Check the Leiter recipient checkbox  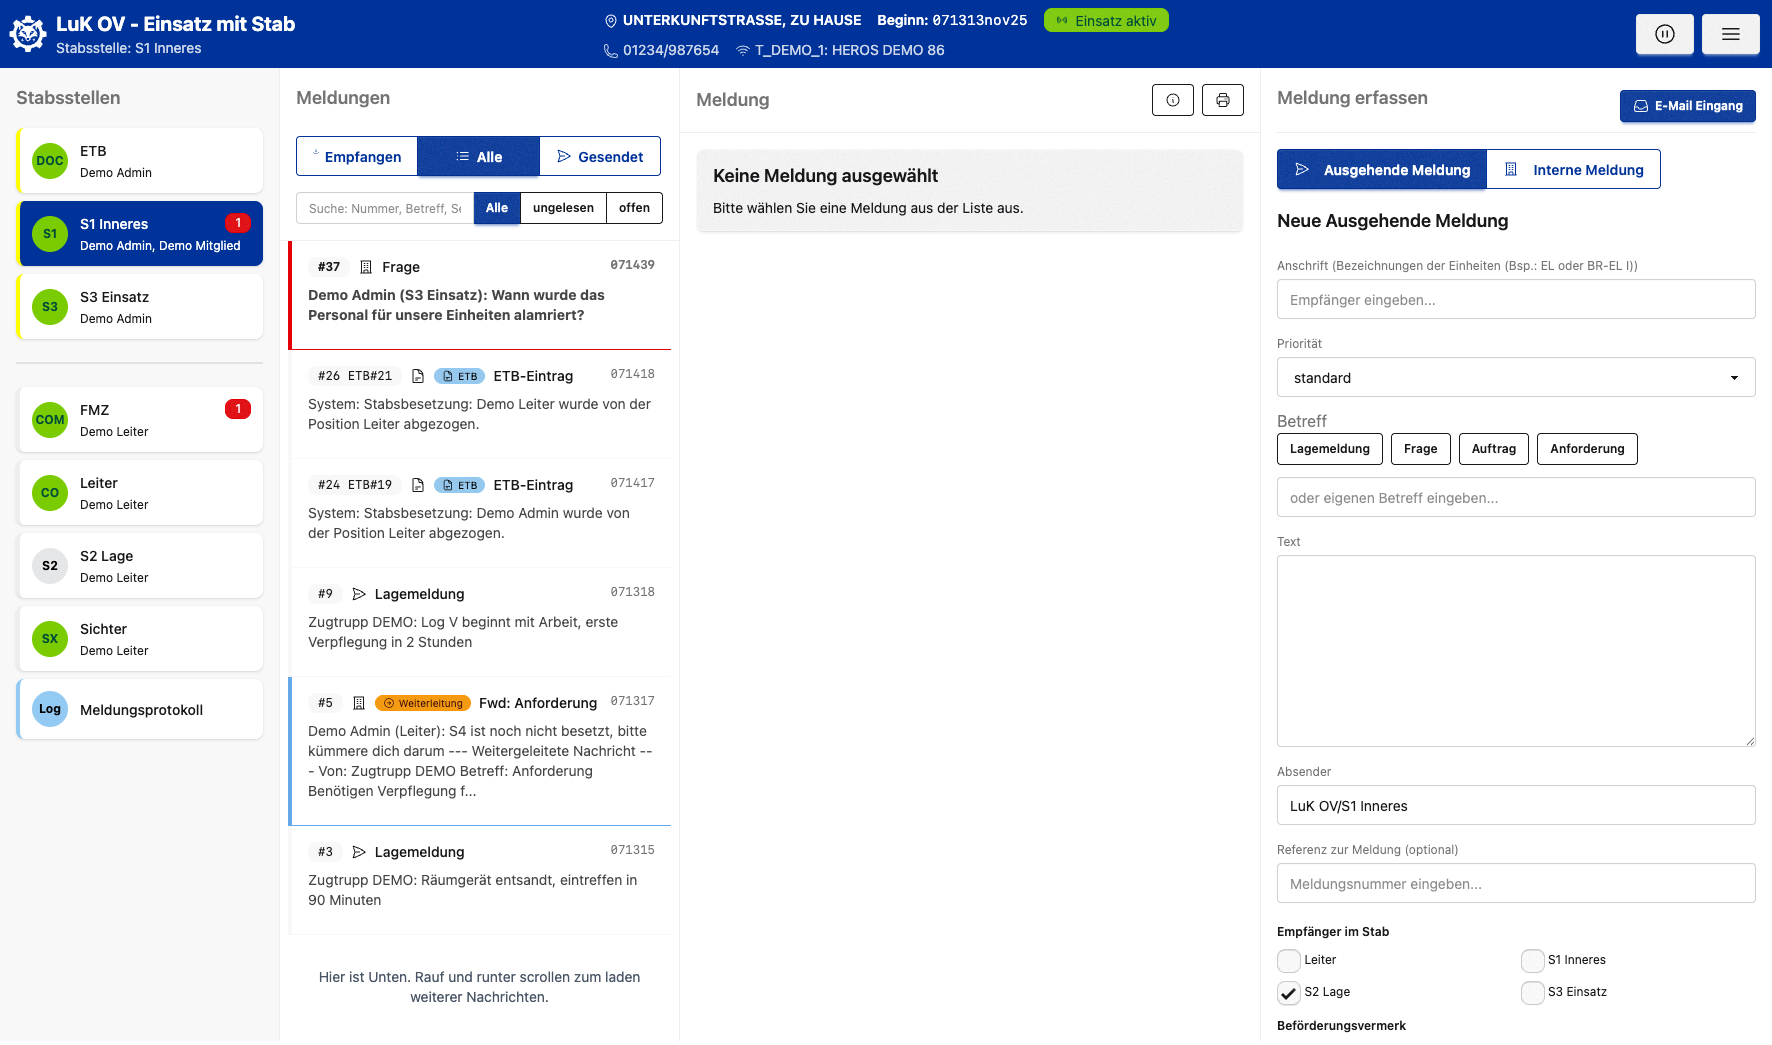click(x=1289, y=960)
